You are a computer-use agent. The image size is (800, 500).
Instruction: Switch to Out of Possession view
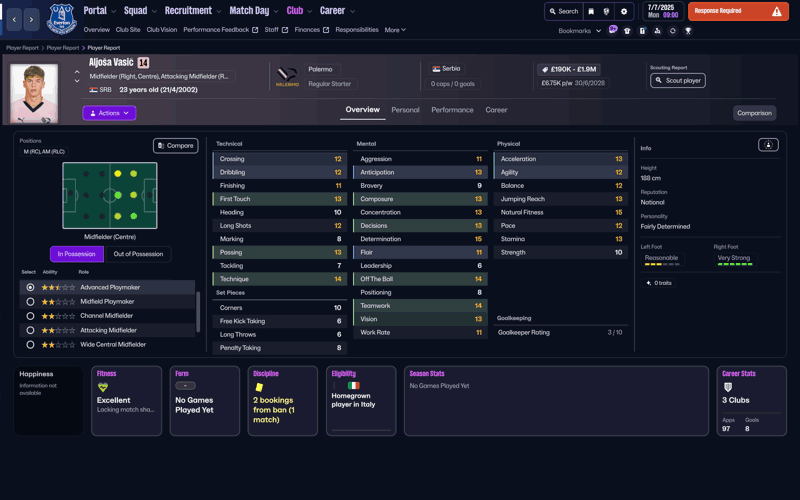pos(138,254)
